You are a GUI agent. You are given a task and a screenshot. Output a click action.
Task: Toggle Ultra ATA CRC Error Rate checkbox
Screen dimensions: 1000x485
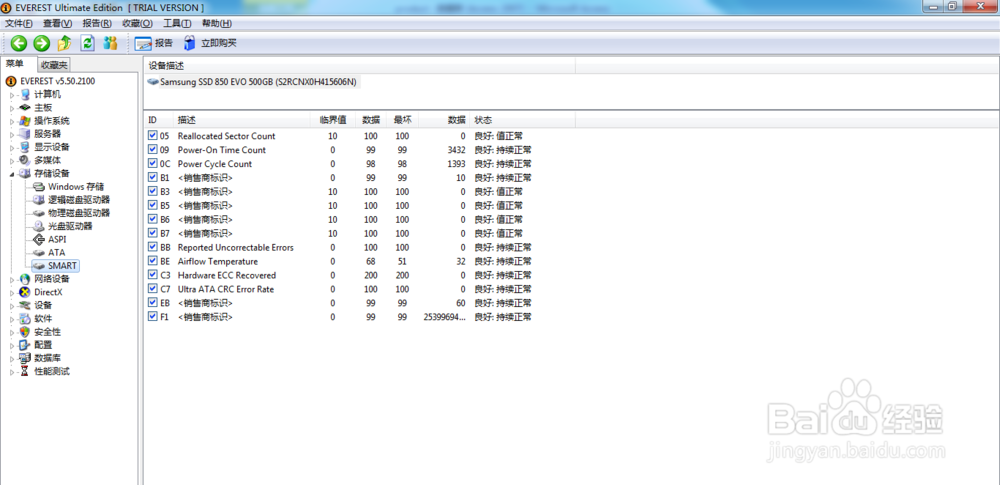coord(152,289)
